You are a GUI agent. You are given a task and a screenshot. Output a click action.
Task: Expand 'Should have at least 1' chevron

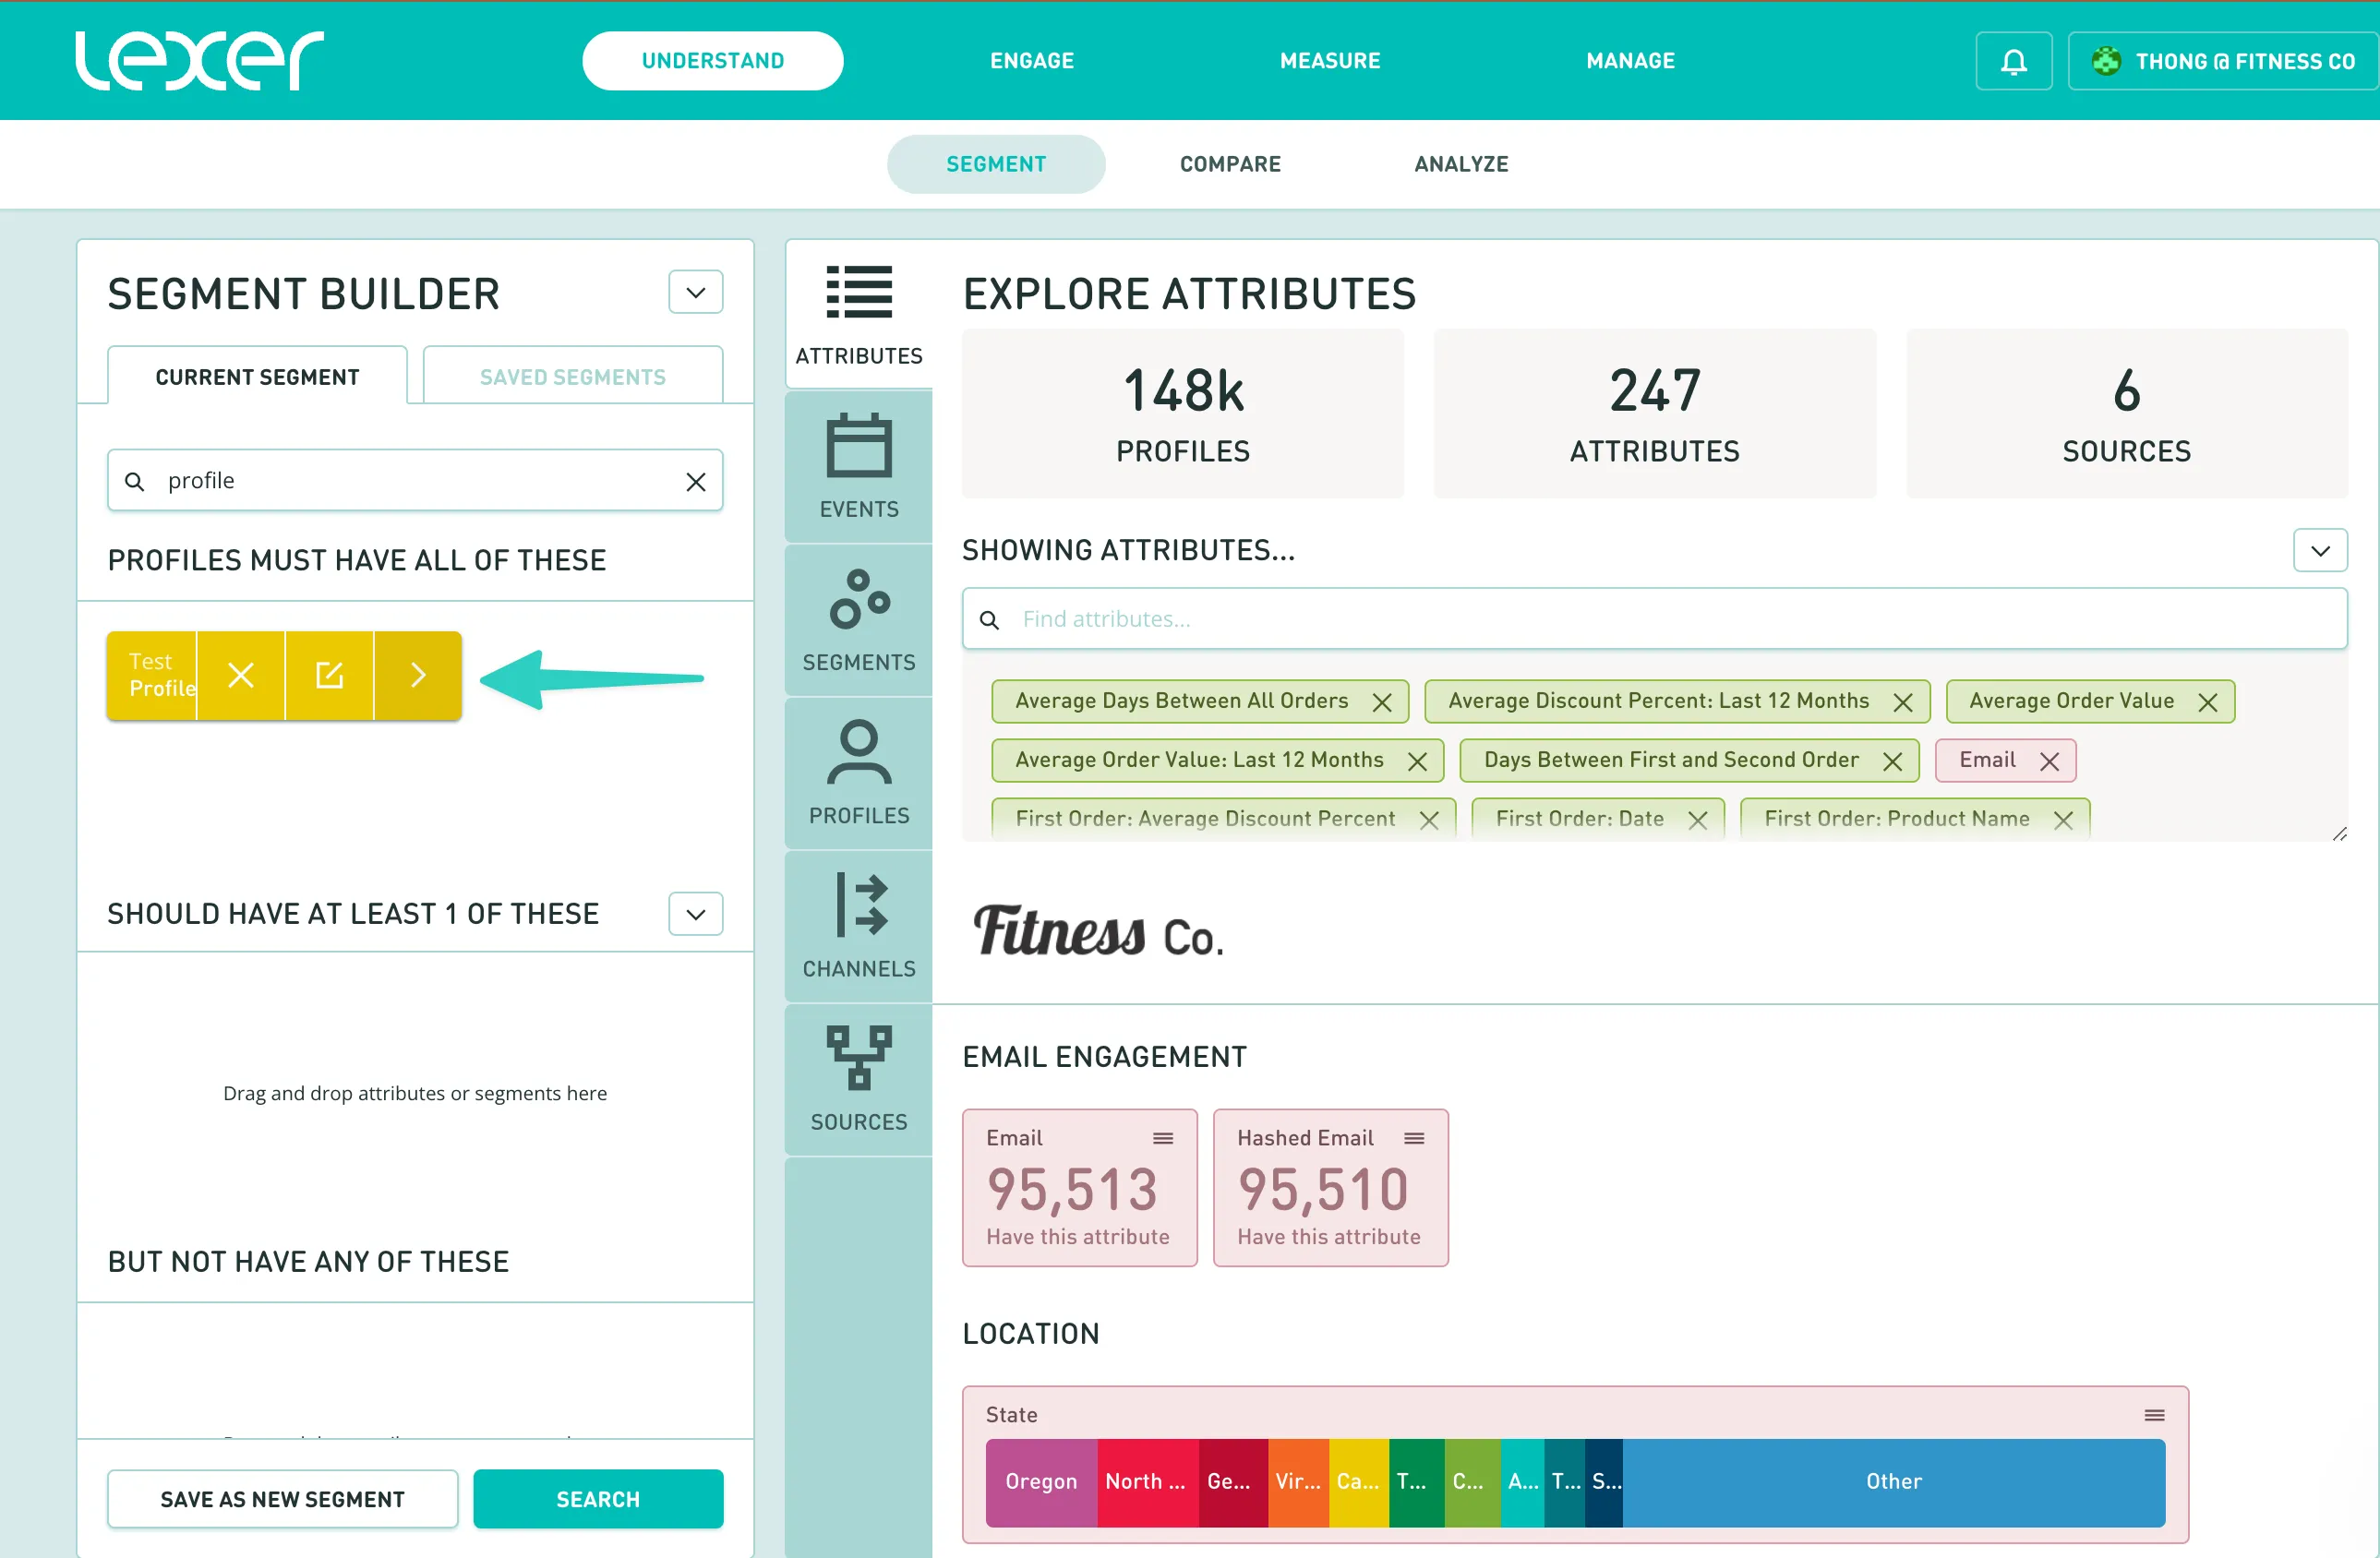click(x=695, y=913)
